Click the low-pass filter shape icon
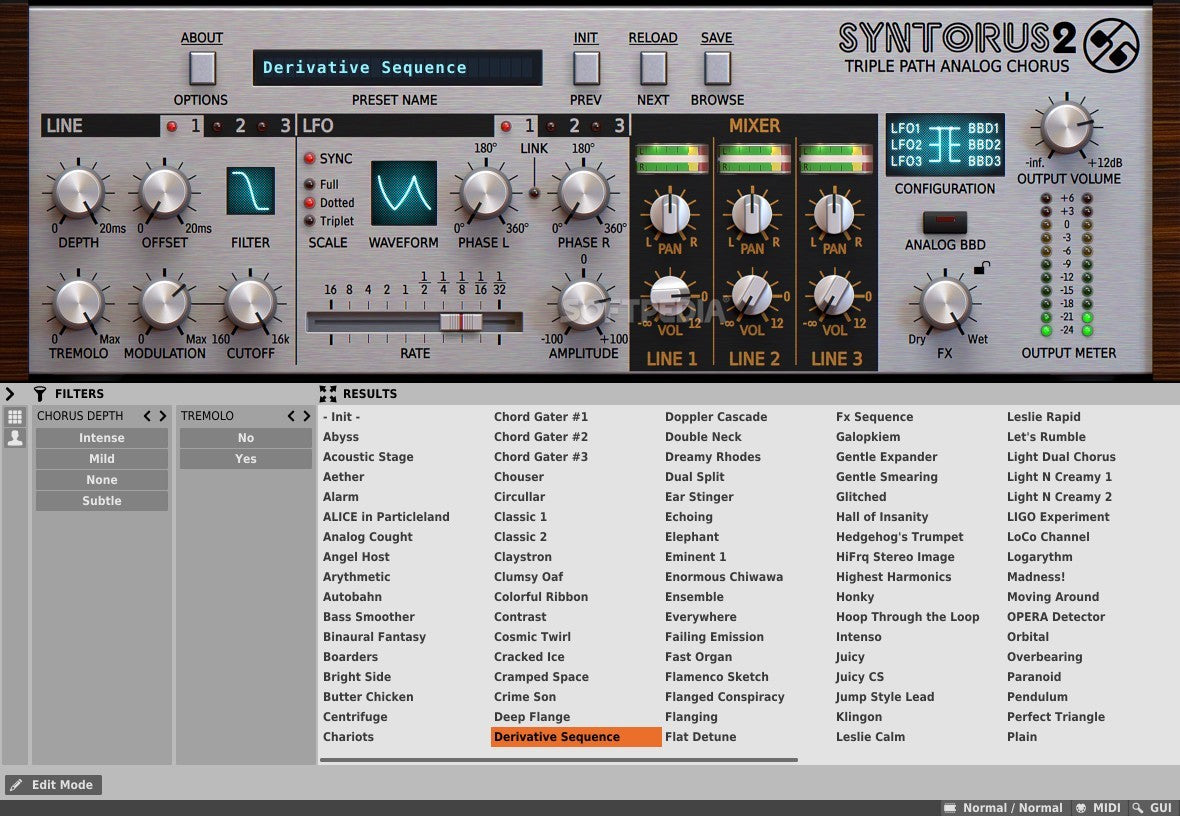The height and width of the screenshot is (816, 1180). 250,191
